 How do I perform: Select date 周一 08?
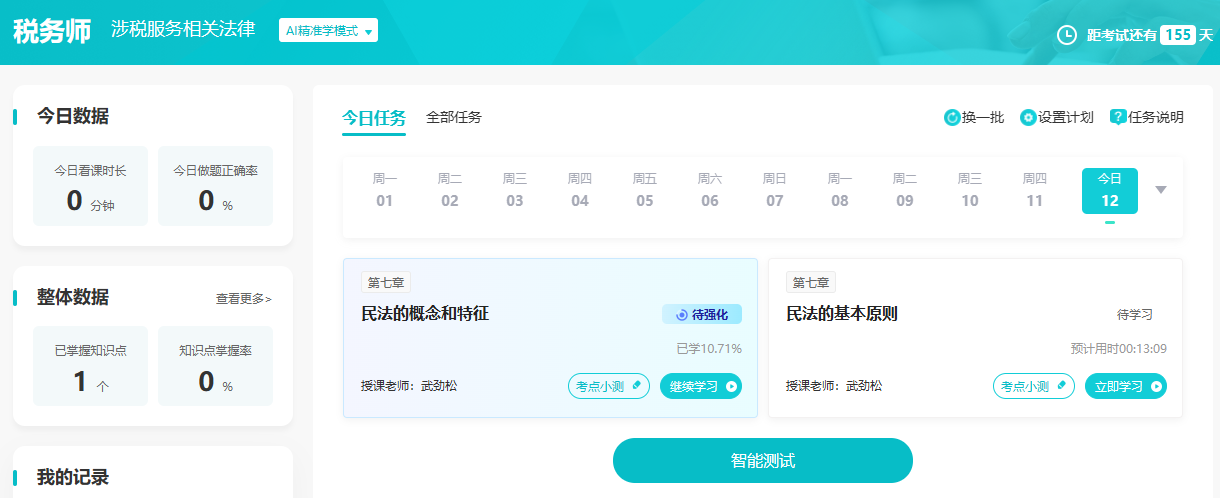840,190
